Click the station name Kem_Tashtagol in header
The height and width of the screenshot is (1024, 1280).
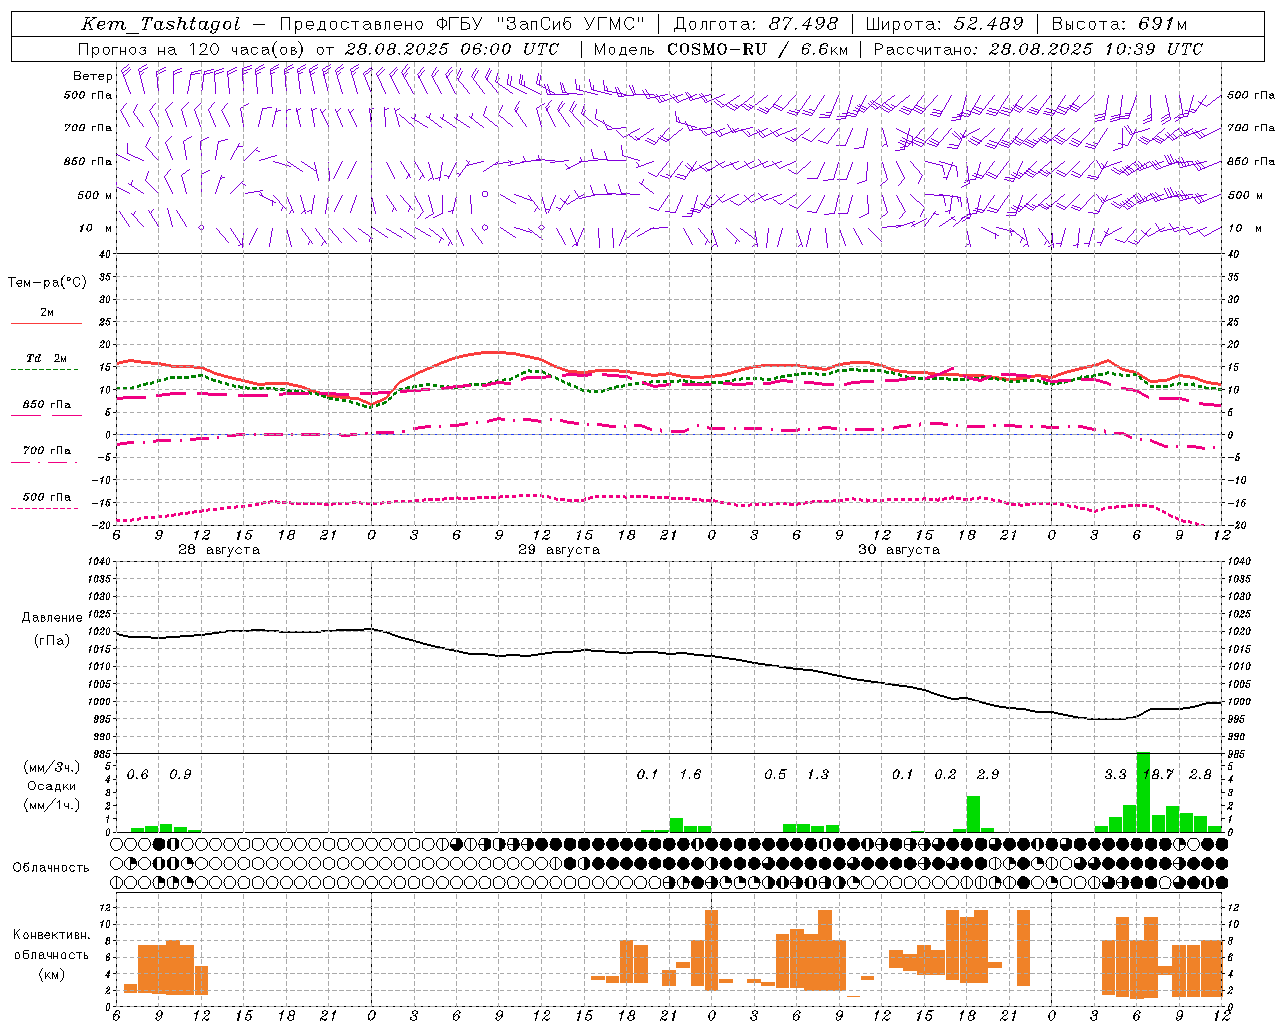[x=161, y=24]
